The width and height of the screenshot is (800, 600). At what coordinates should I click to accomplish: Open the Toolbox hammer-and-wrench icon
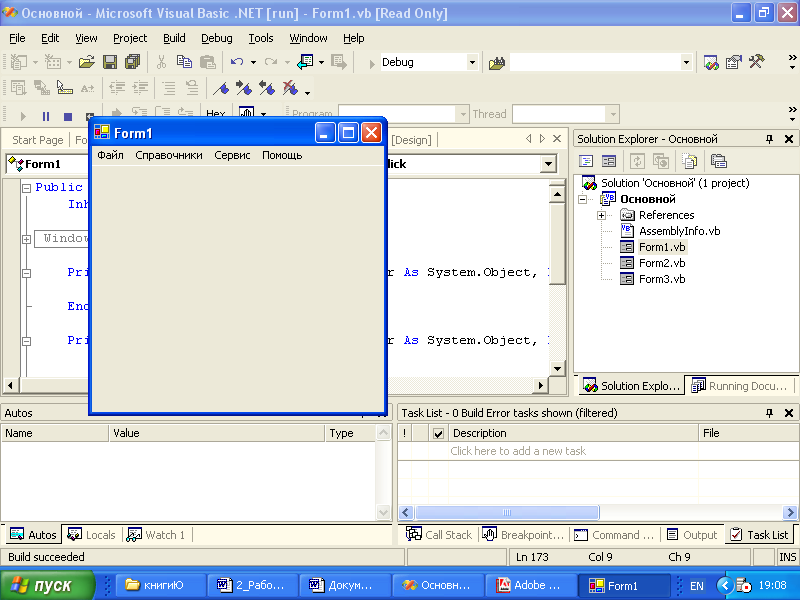click(757, 62)
